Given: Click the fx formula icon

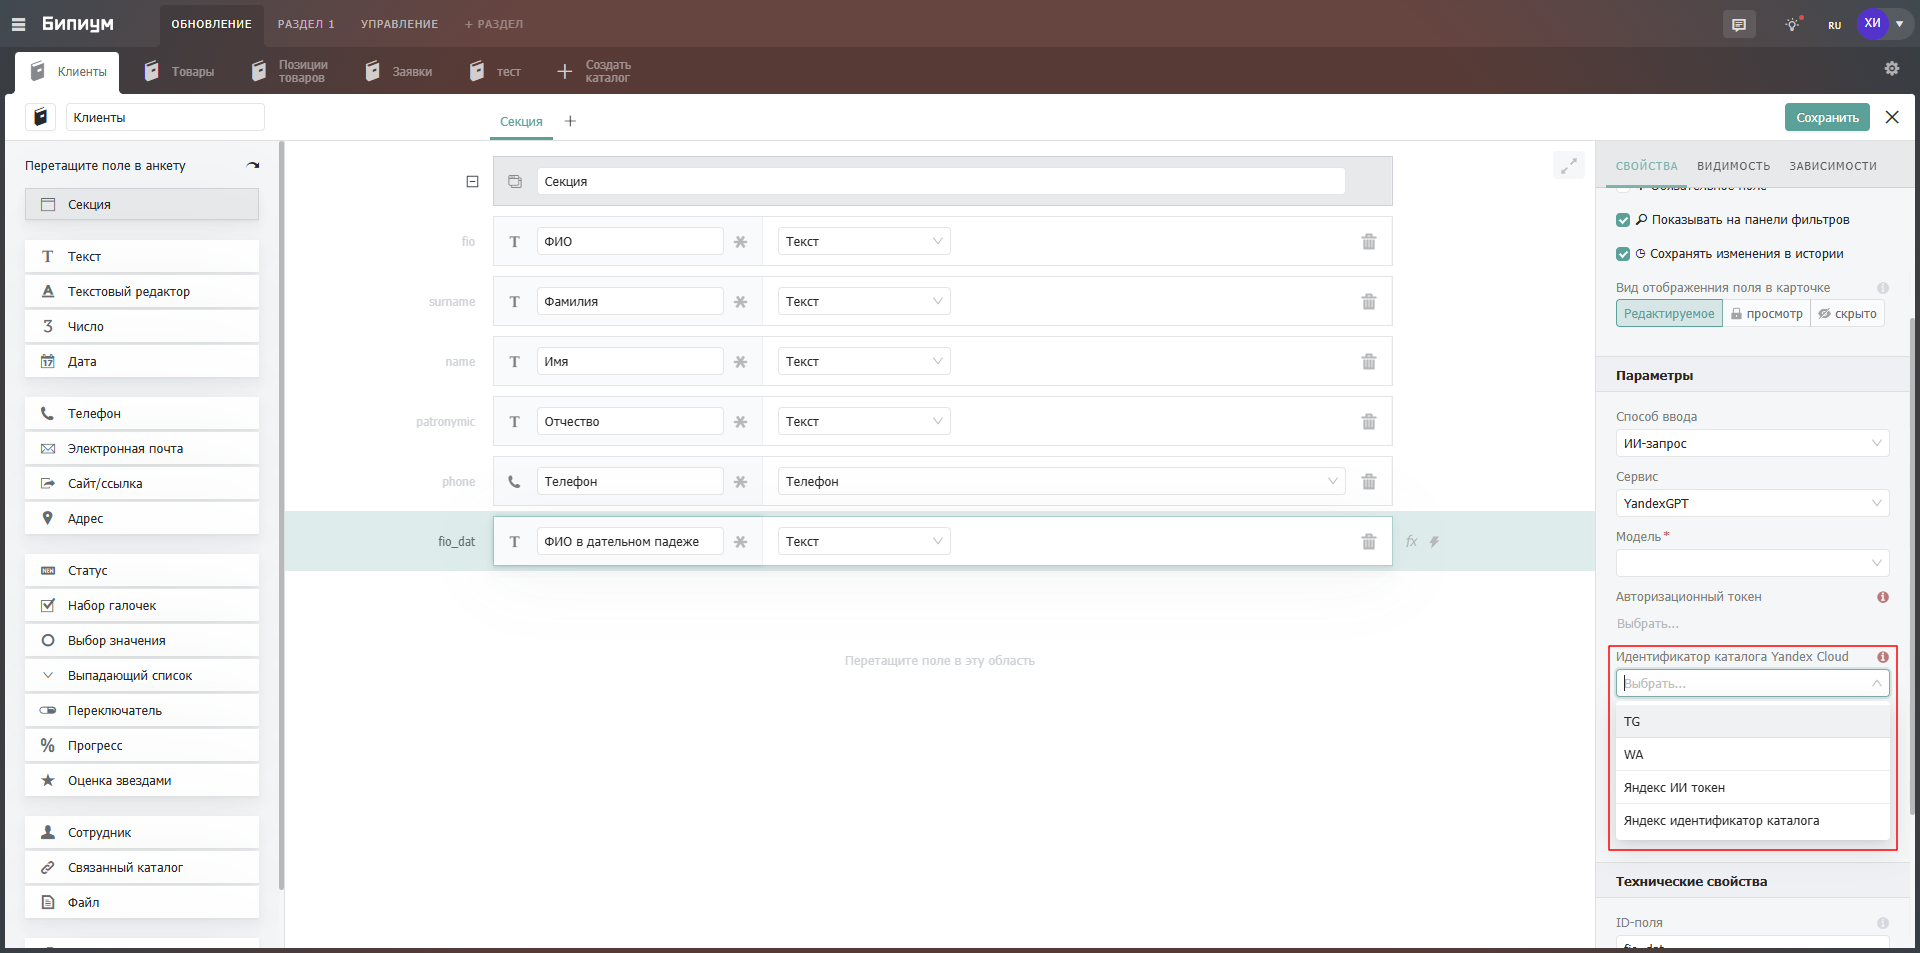Looking at the screenshot, I should click(1411, 542).
